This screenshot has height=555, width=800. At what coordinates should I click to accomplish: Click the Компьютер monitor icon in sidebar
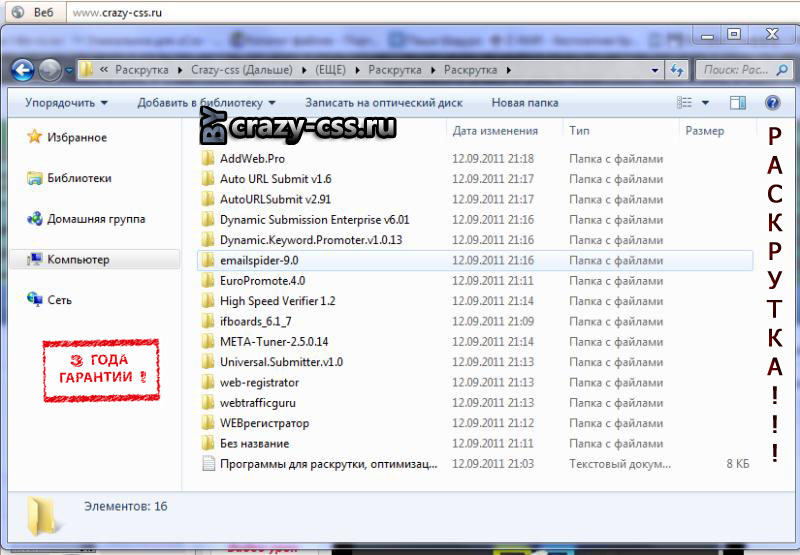pos(34,260)
